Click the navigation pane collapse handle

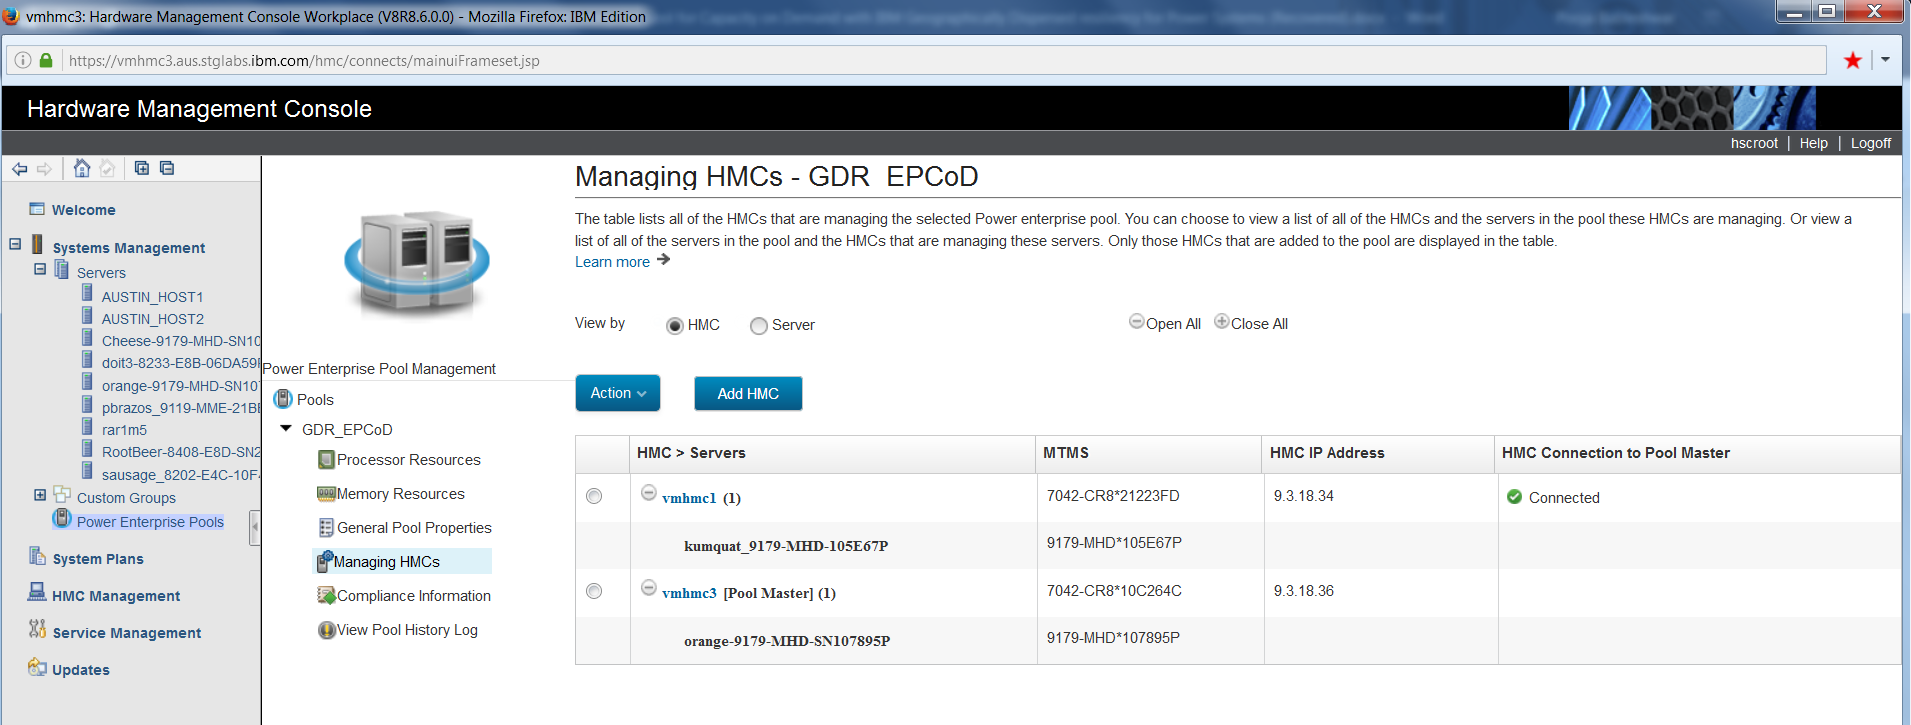click(x=255, y=527)
